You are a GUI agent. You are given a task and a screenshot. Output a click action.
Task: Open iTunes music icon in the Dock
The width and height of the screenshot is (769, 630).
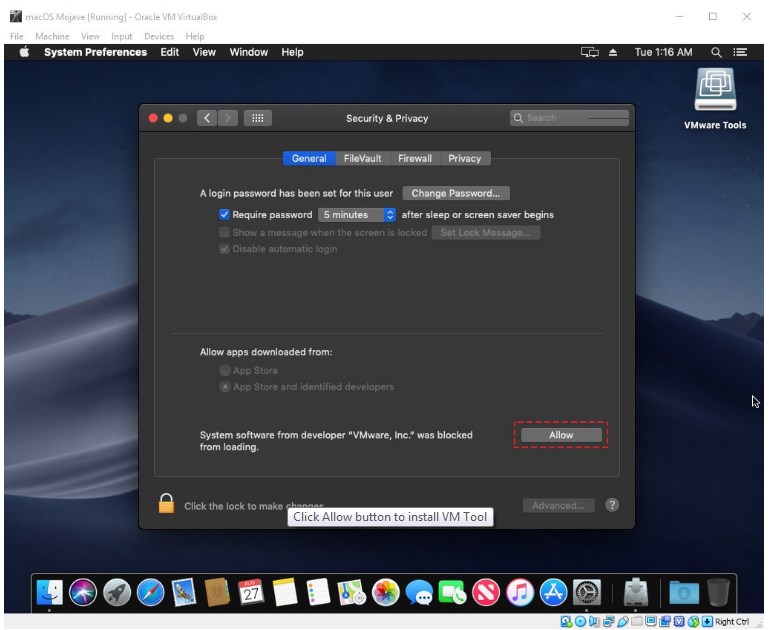pos(520,592)
